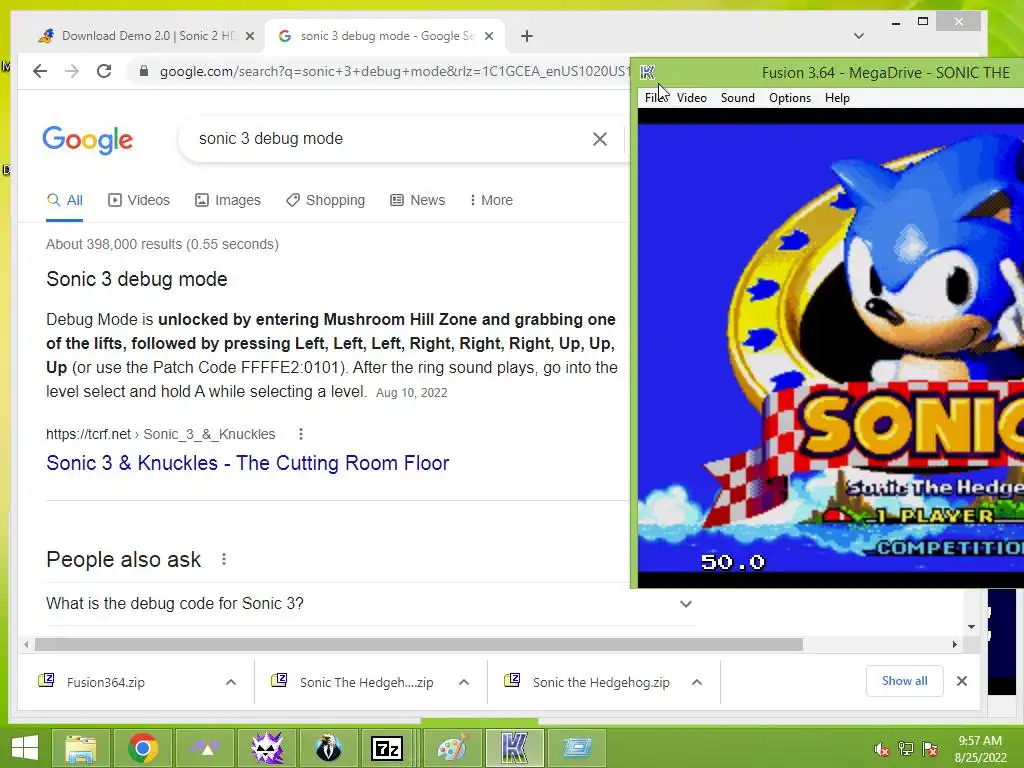Reload the Google search page
Screen dimensions: 1024x768
[104, 71]
